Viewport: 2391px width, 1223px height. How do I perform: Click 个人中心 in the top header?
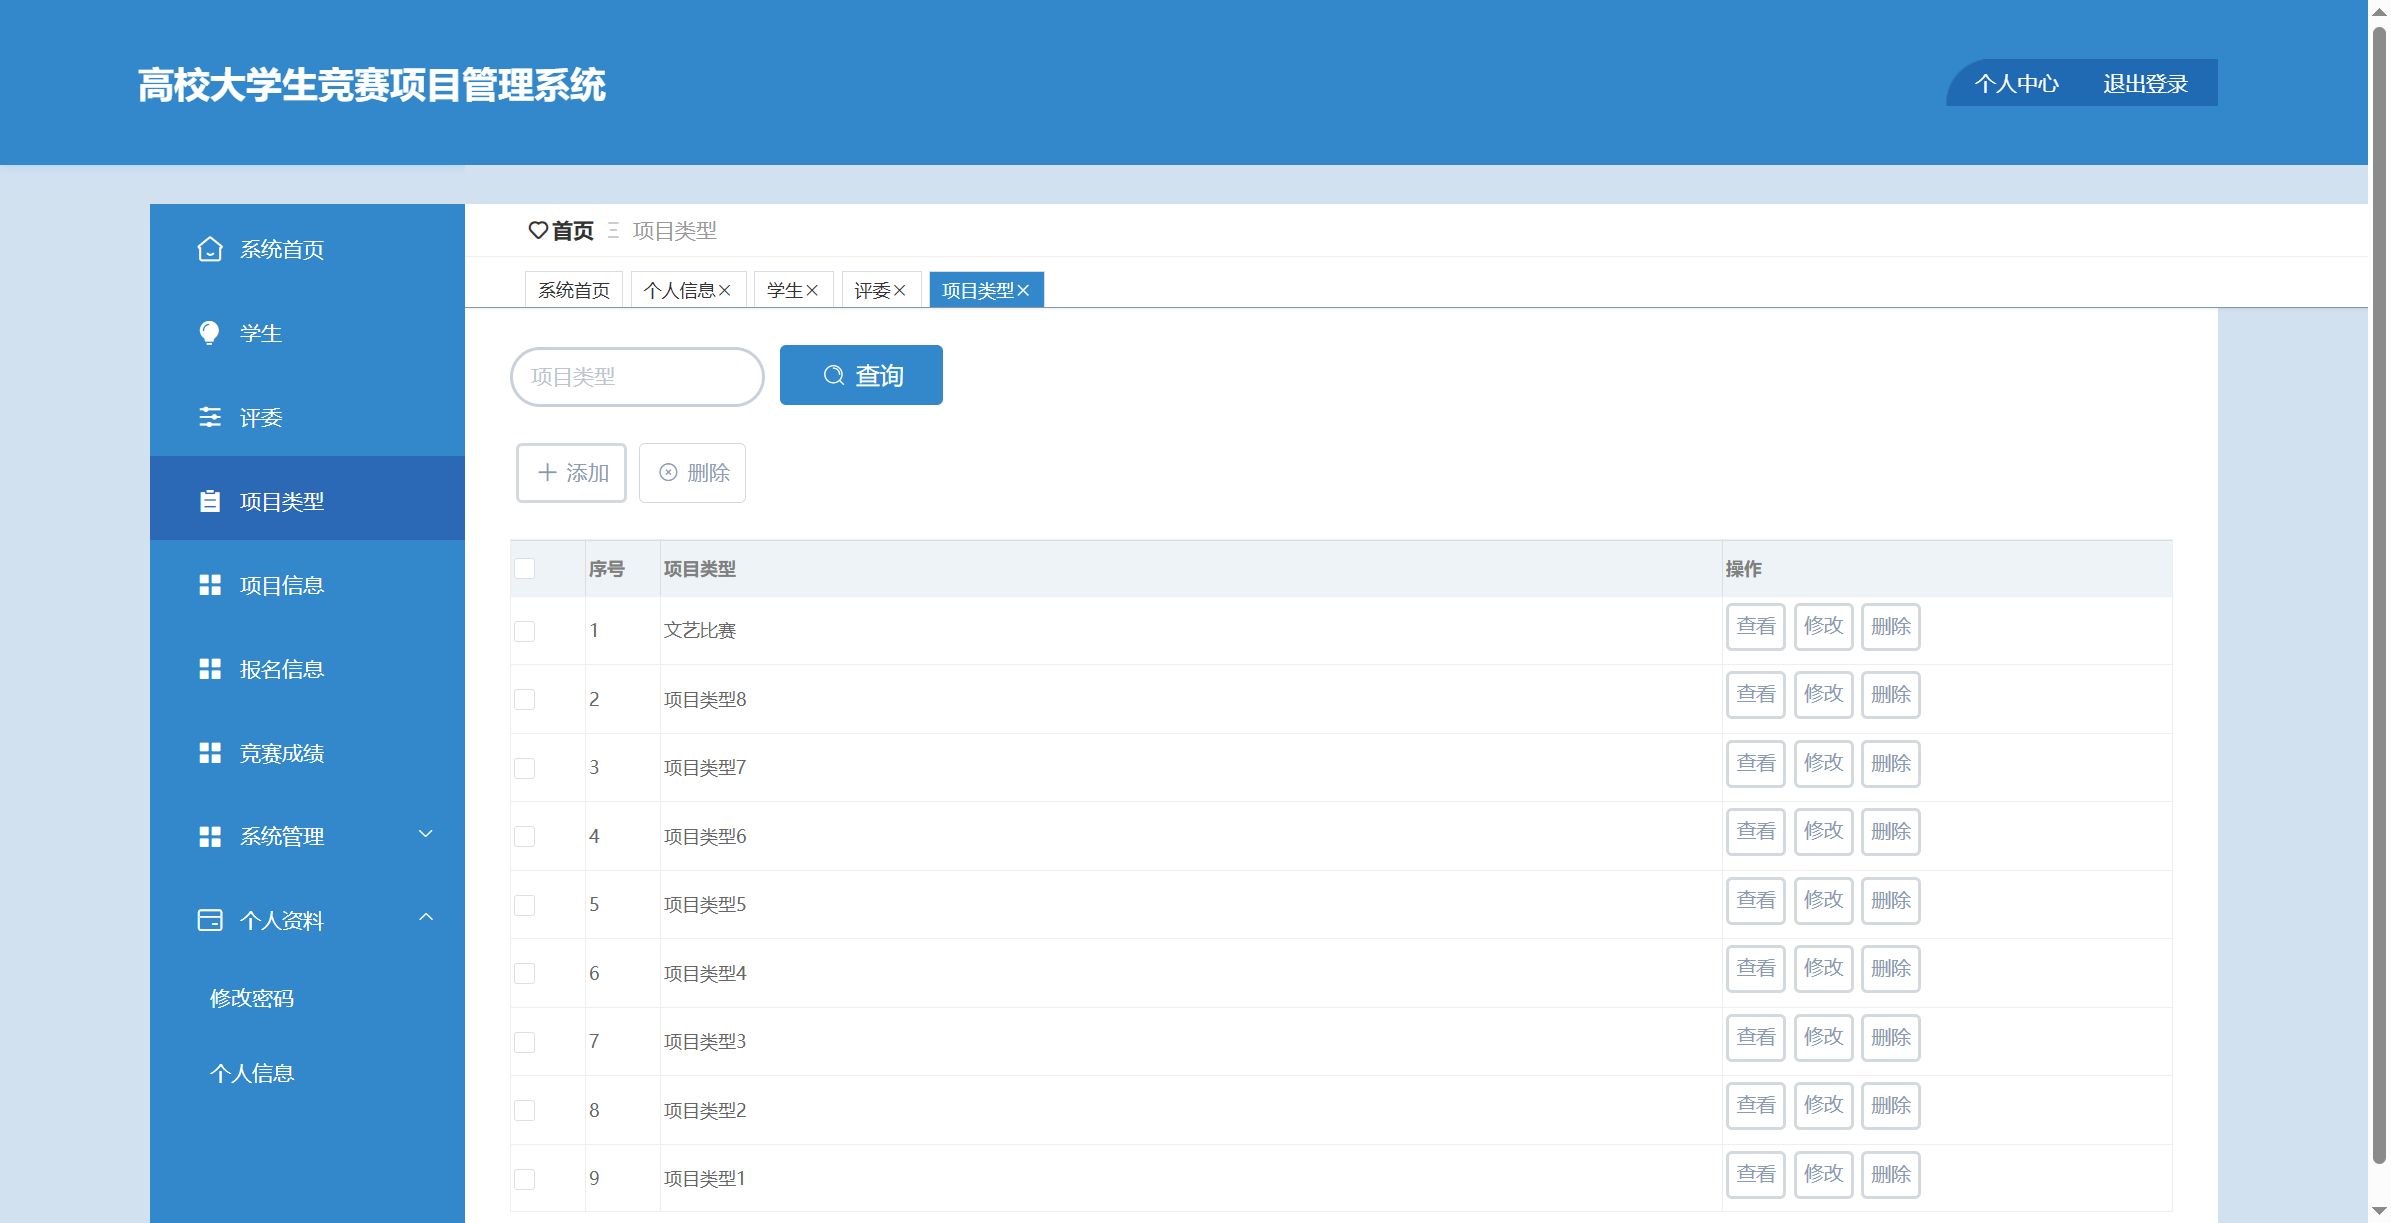[2016, 84]
